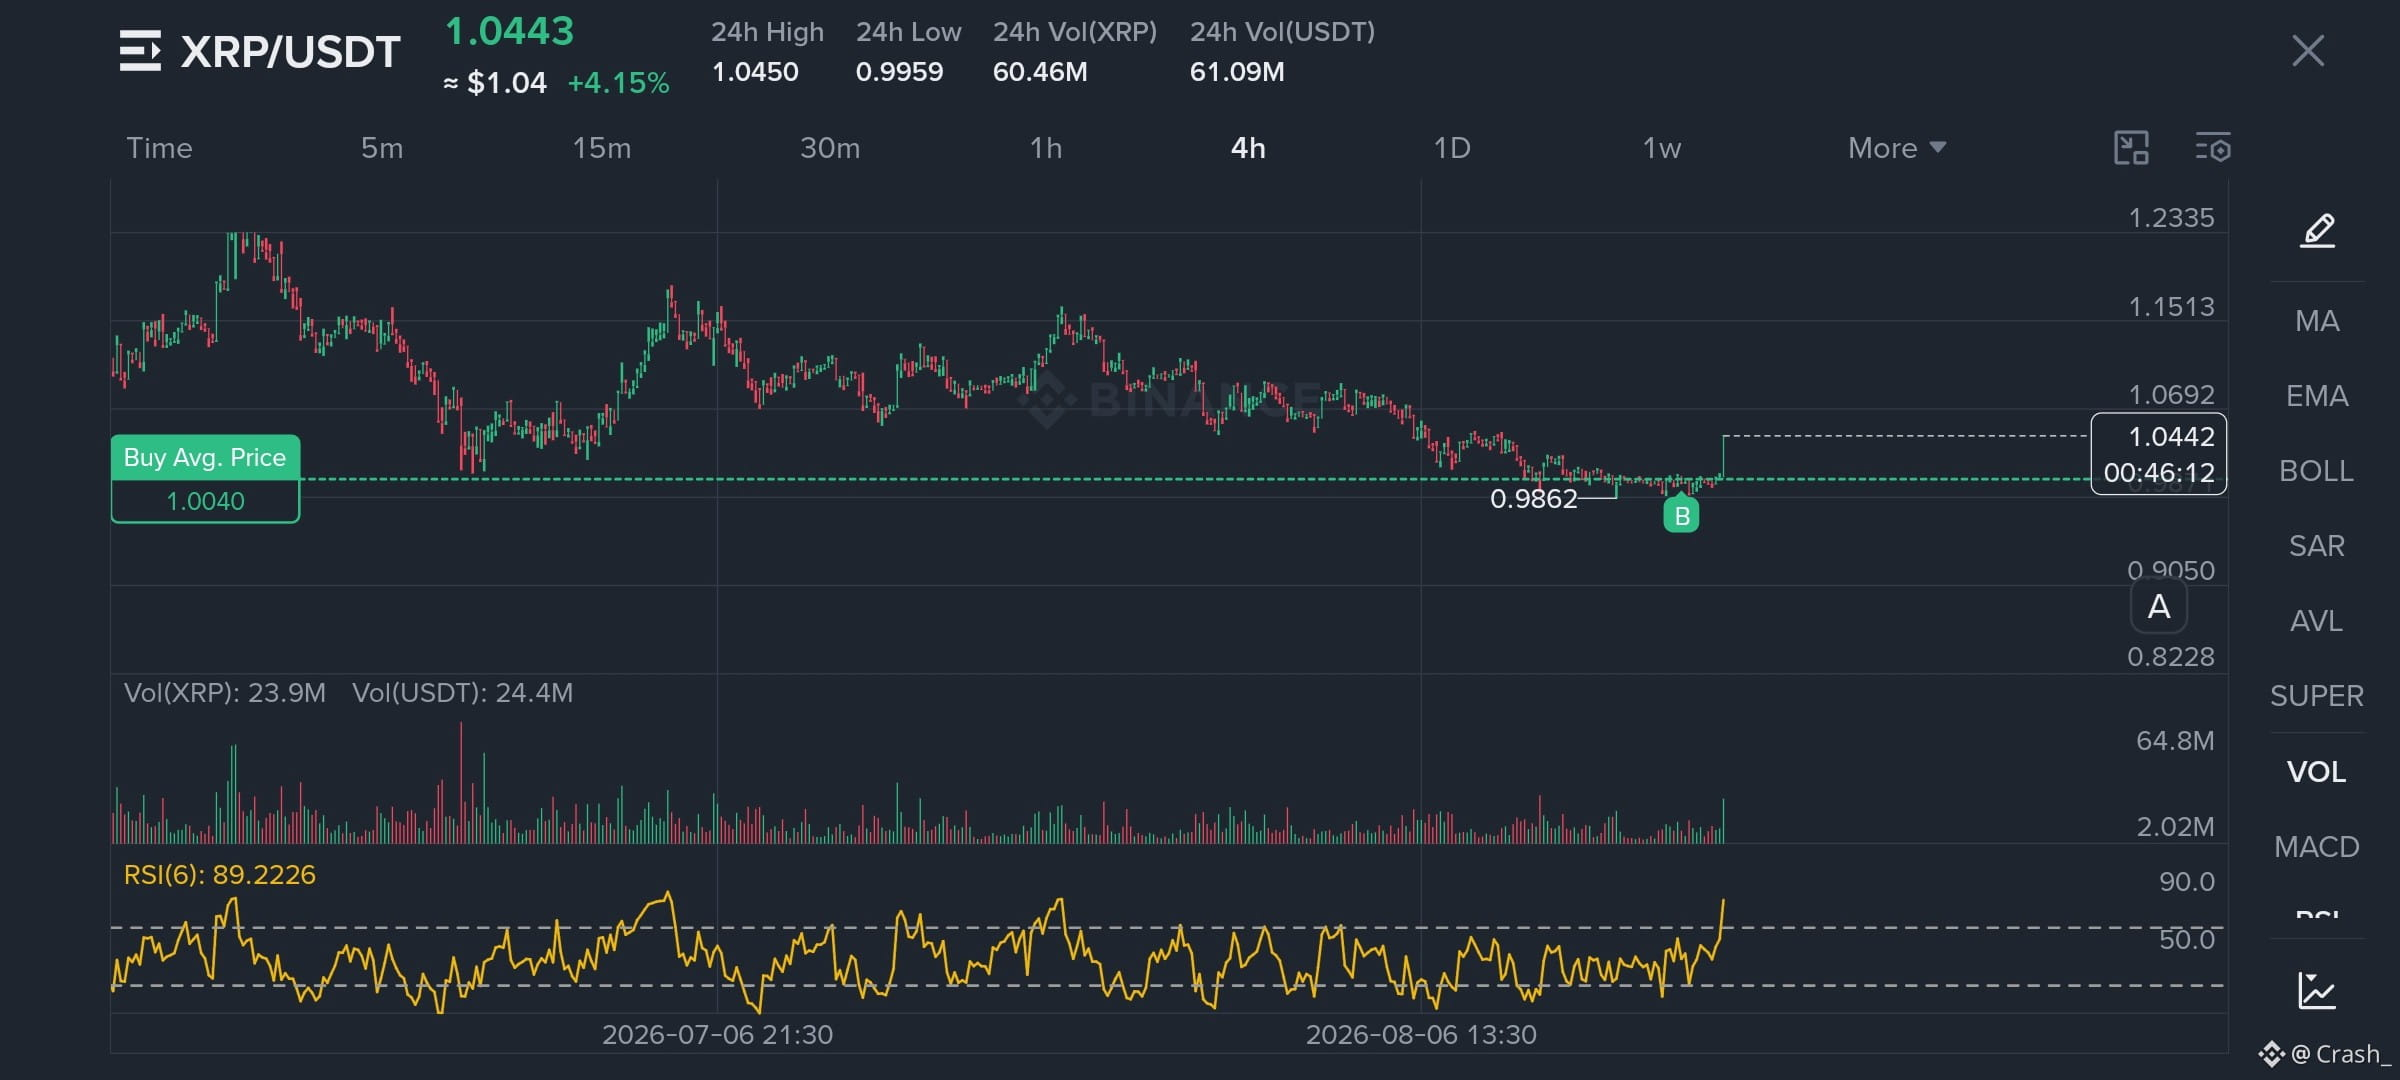
Task: Click the 24h Low value 0.9959
Action: tap(899, 72)
